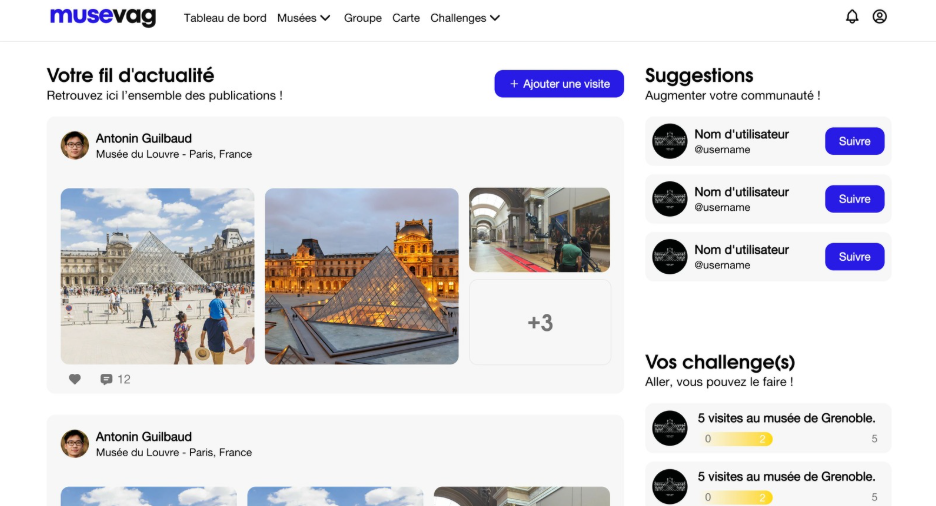Show the +3 additional photos

click(x=540, y=322)
